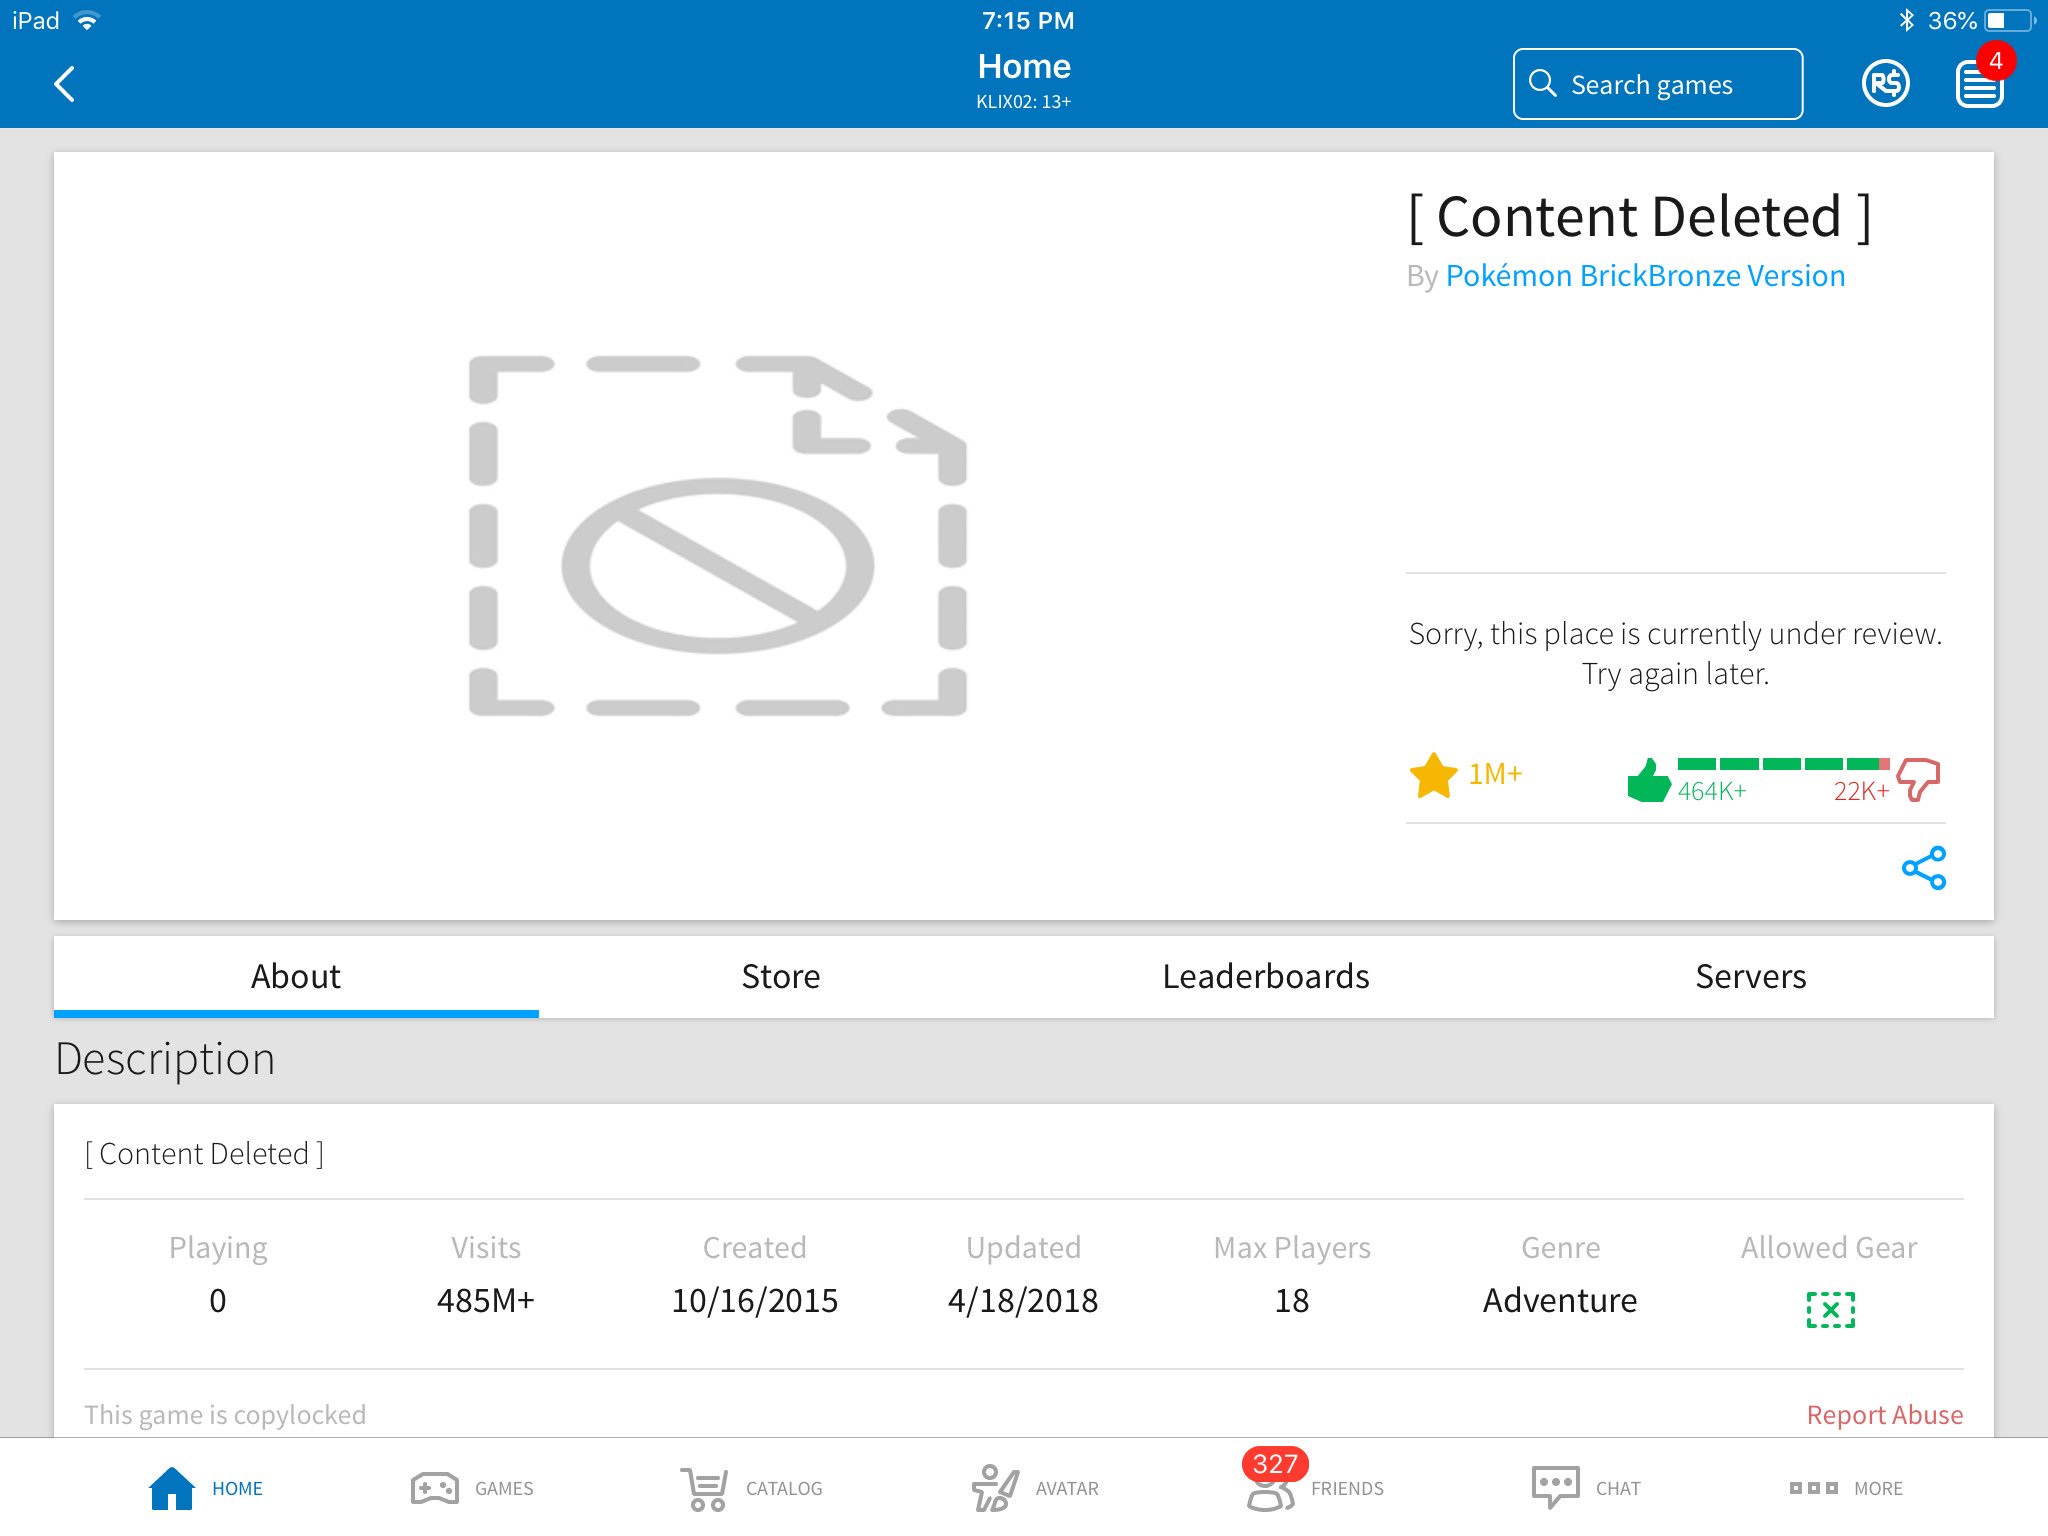The width and height of the screenshot is (2048, 1536).
Task: Tap the Catalog shopping cart icon
Action: [x=704, y=1489]
